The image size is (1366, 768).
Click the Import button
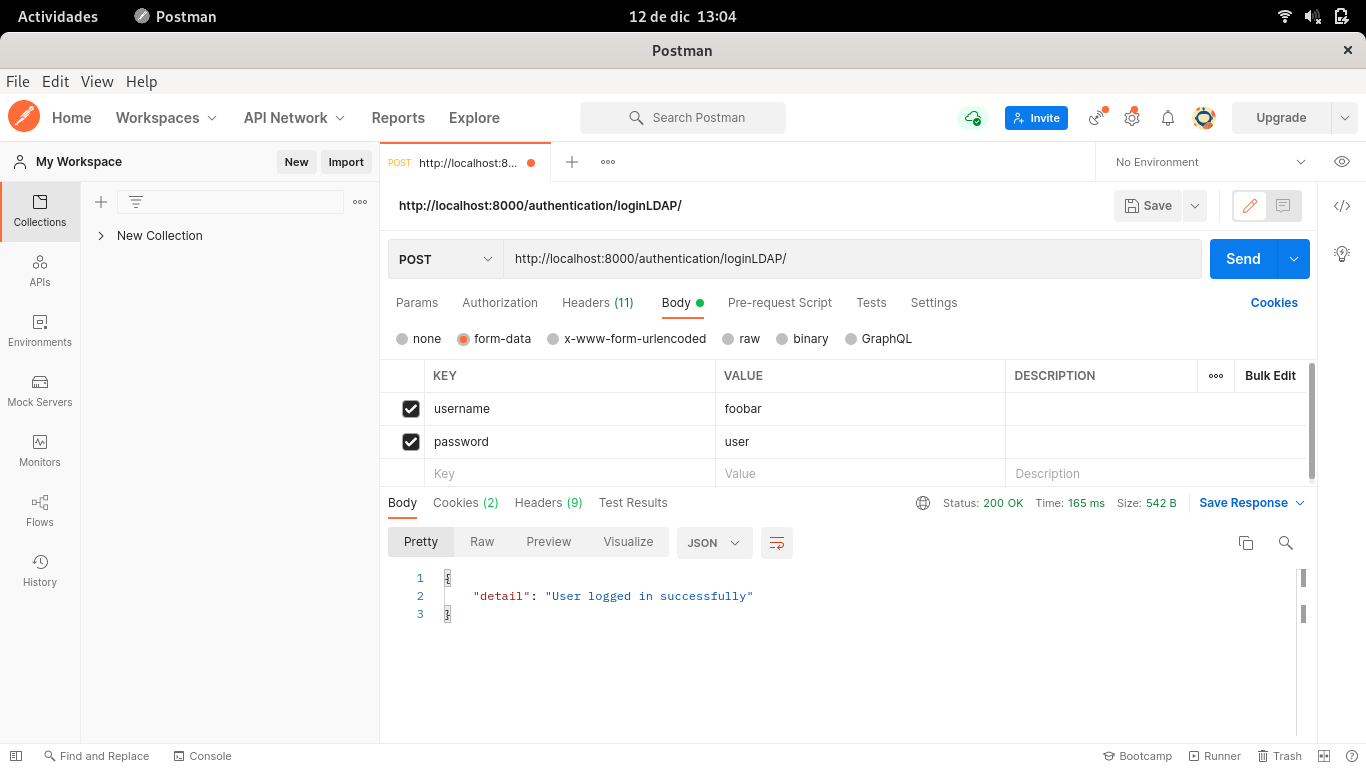346,162
